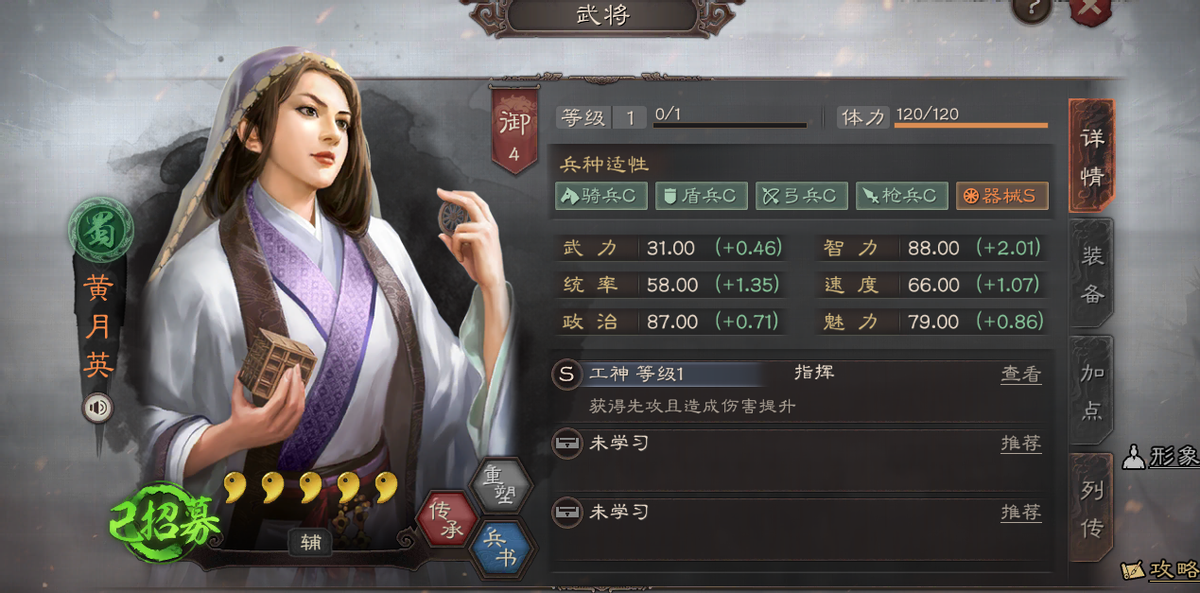Select the 枪兵C spear aptitude badge
This screenshot has height=593, width=1200.
[902, 196]
